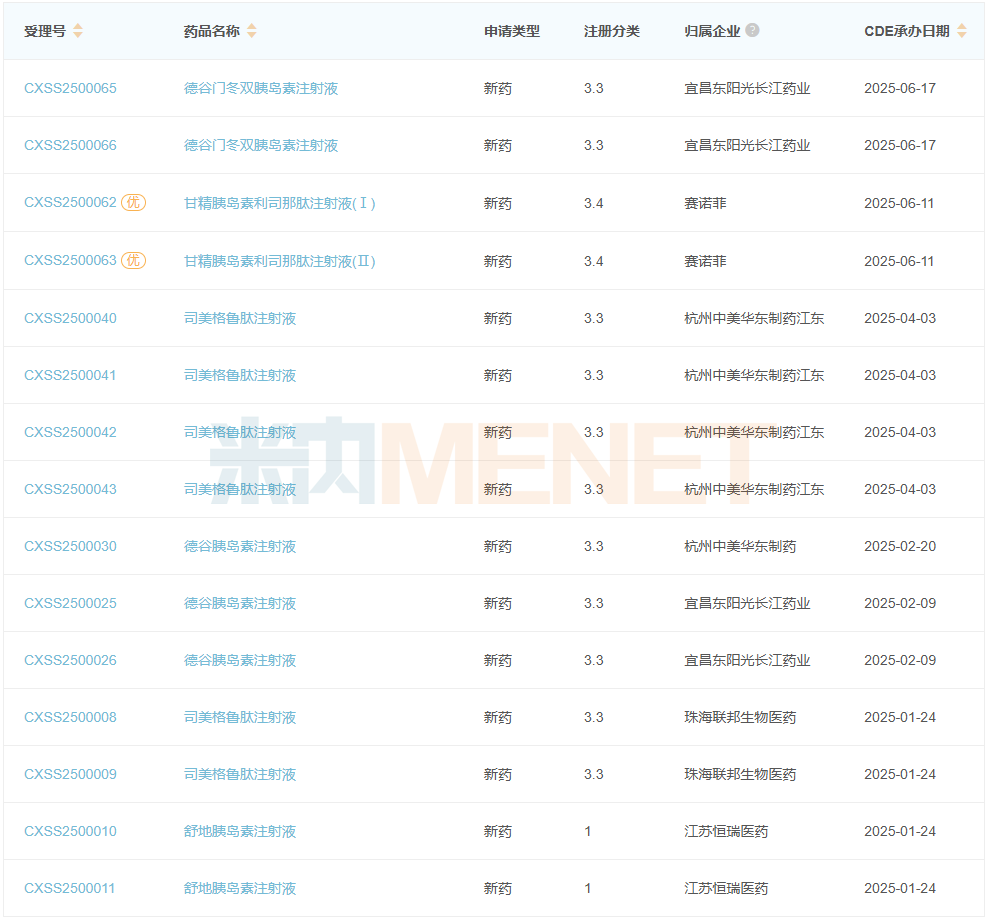The height and width of the screenshot is (920, 987).
Task: Select date 2025-06-17 in CXSS2500065 row
Action: tap(900, 89)
